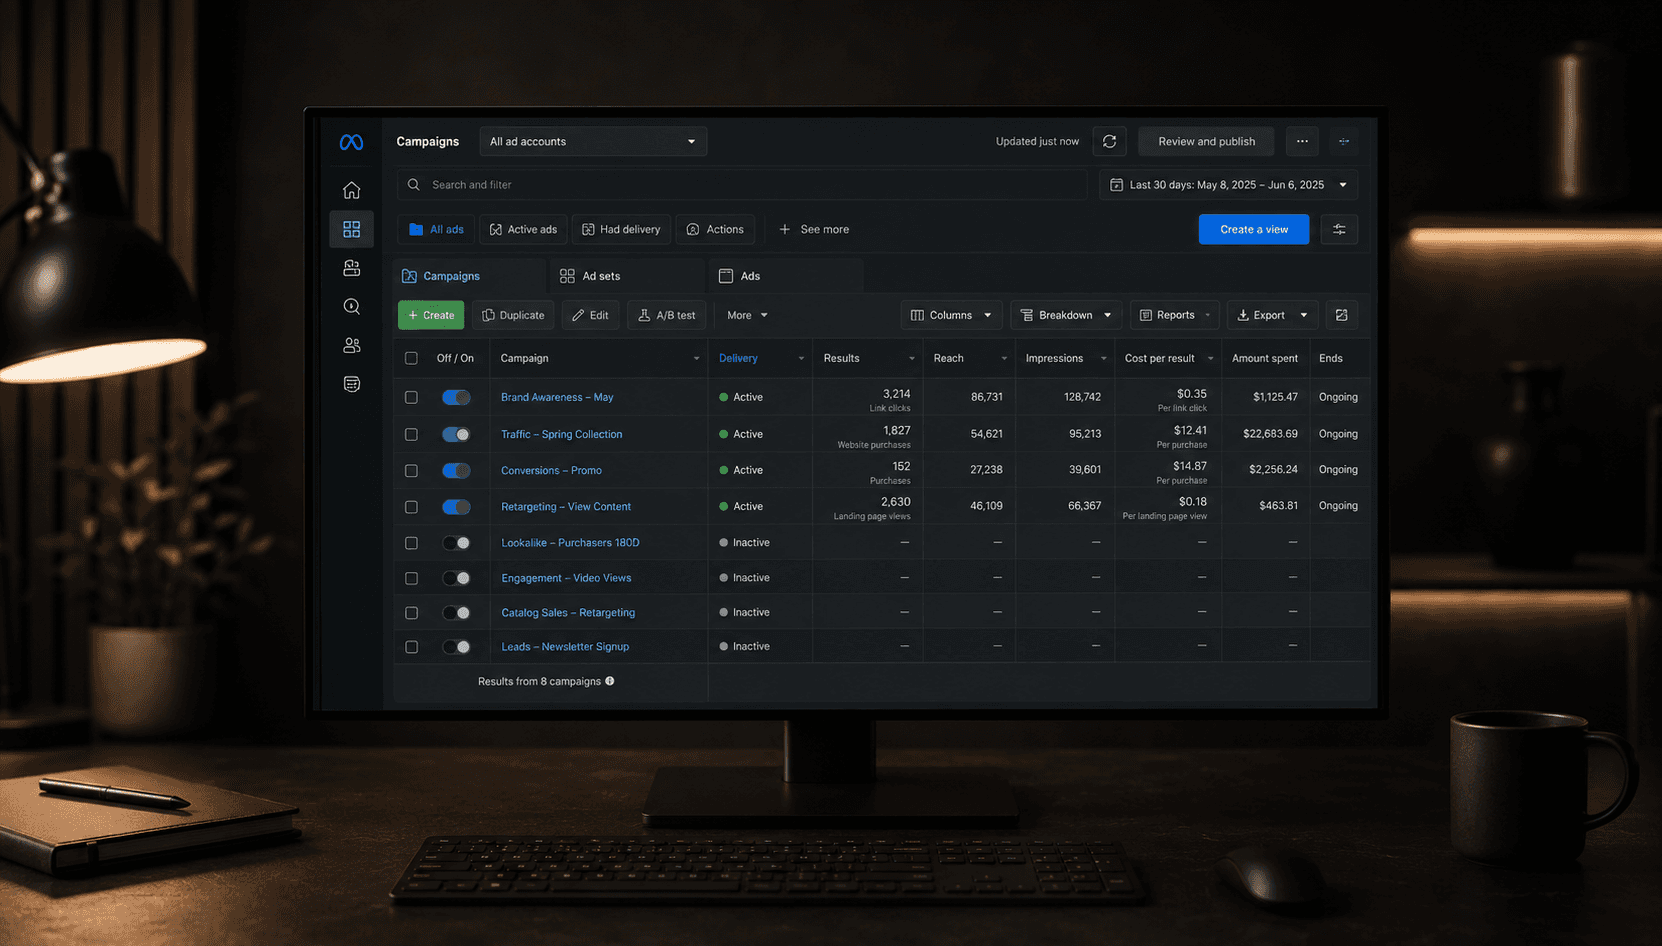Screen dimensions: 1662x946
Task: Open the More actions dropdown
Action: [747, 315]
